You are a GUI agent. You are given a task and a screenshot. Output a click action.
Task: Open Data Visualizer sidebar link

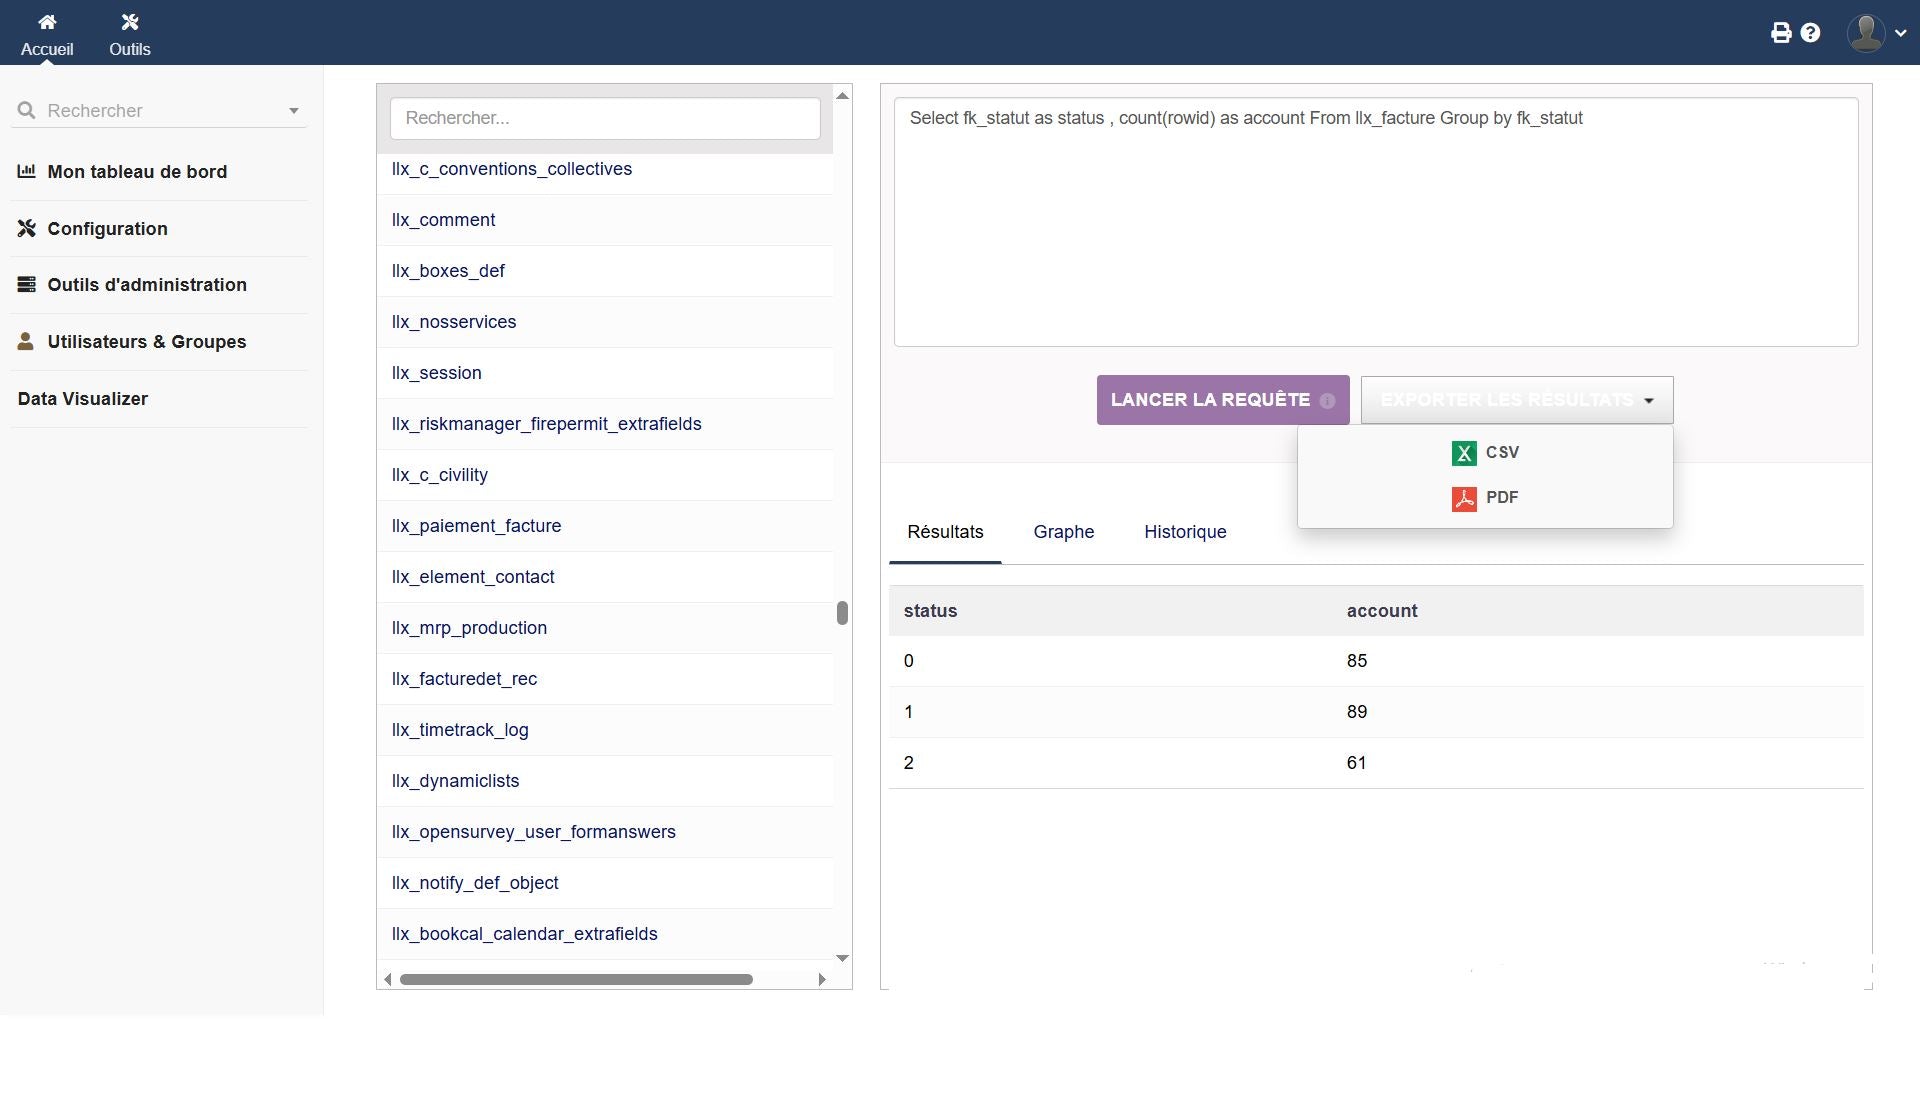pos(83,399)
